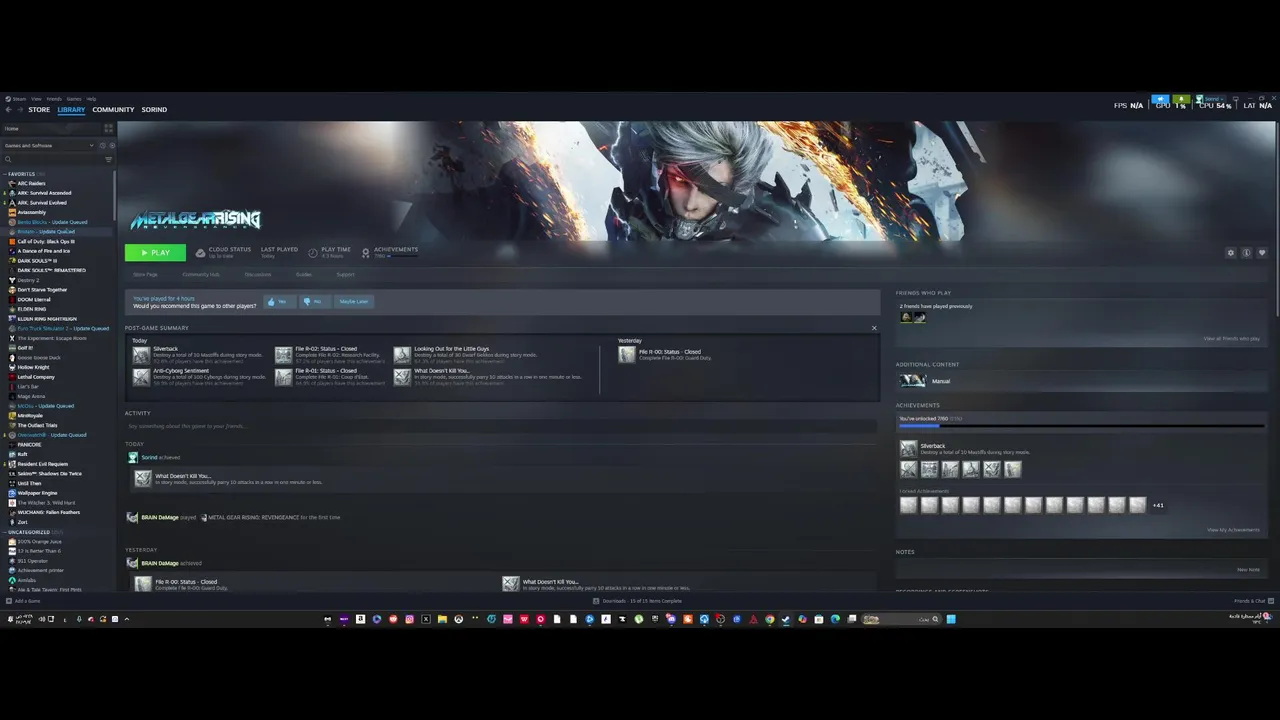Open Games and Software filter dropdown
The height and width of the screenshot is (720, 1280).
tap(48, 145)
